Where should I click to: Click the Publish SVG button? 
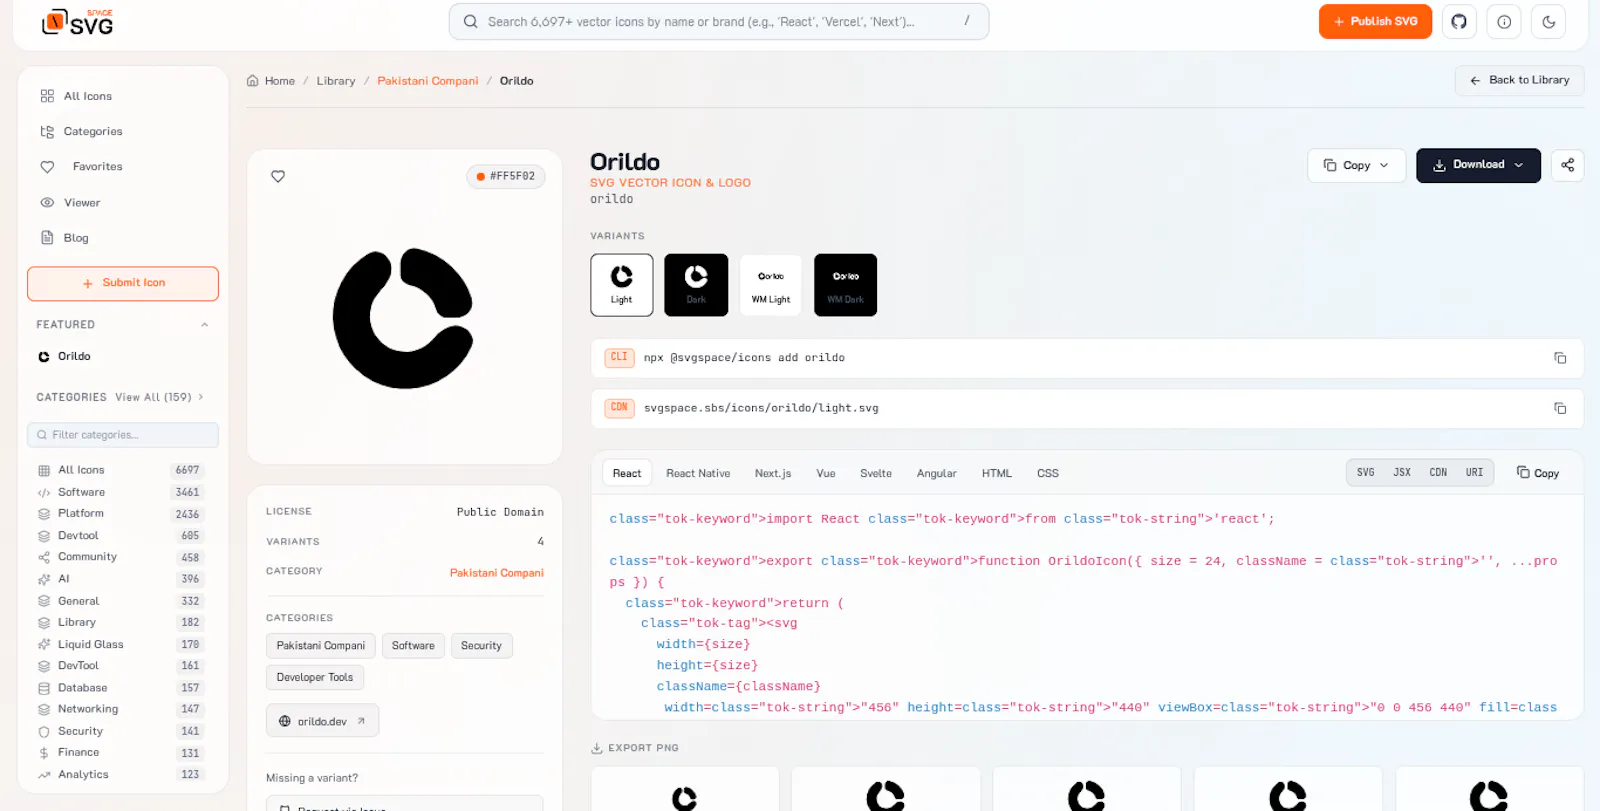coord(1375,22)
